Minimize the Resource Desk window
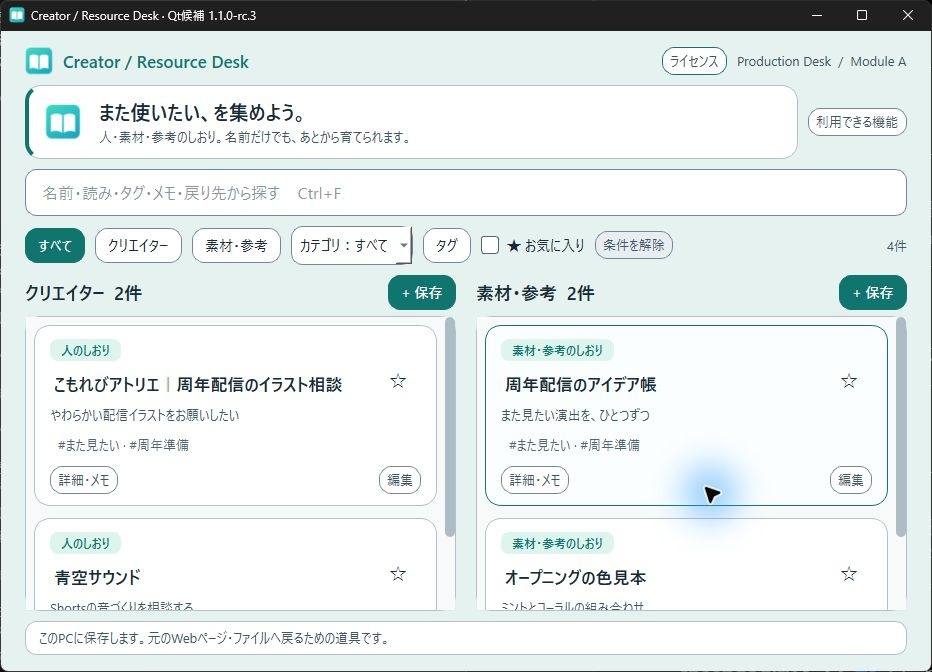The image size is (932, 672). point(817,15)
